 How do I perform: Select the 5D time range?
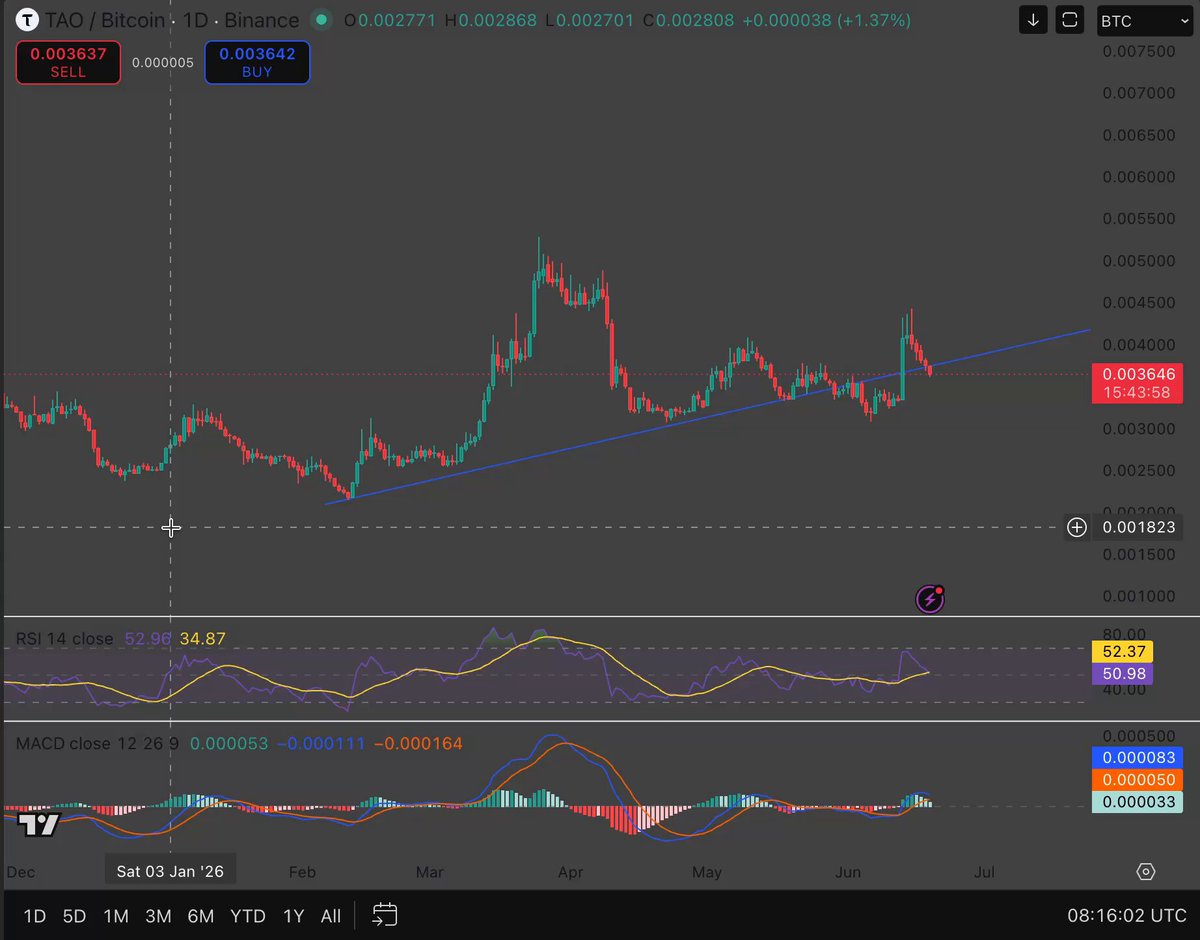(x=75, y=916)
